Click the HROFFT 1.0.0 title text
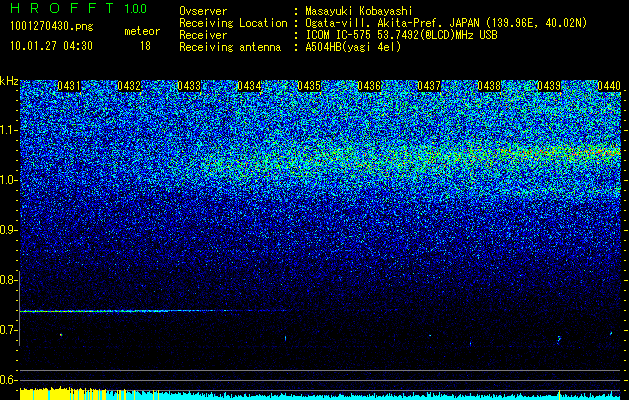 point(79,8)
